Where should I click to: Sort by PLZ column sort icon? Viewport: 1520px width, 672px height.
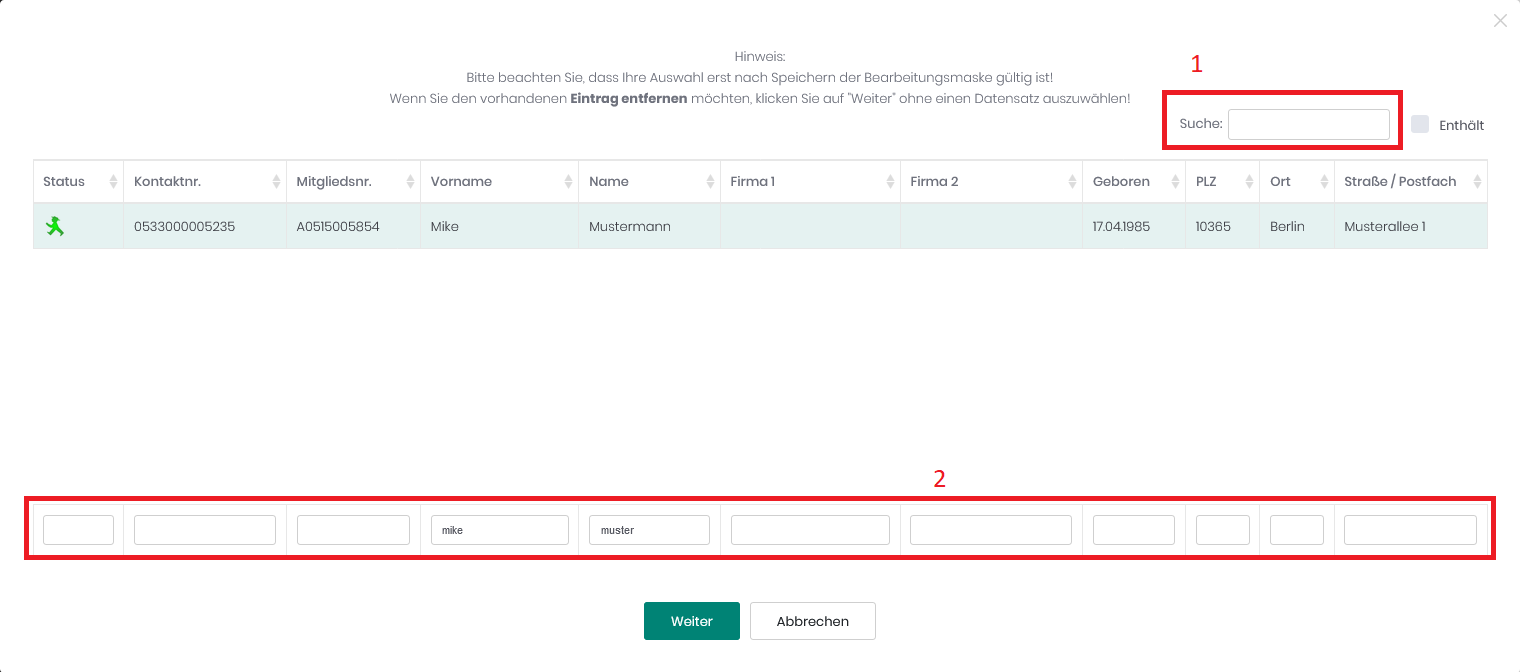[x=1249, y=182]
